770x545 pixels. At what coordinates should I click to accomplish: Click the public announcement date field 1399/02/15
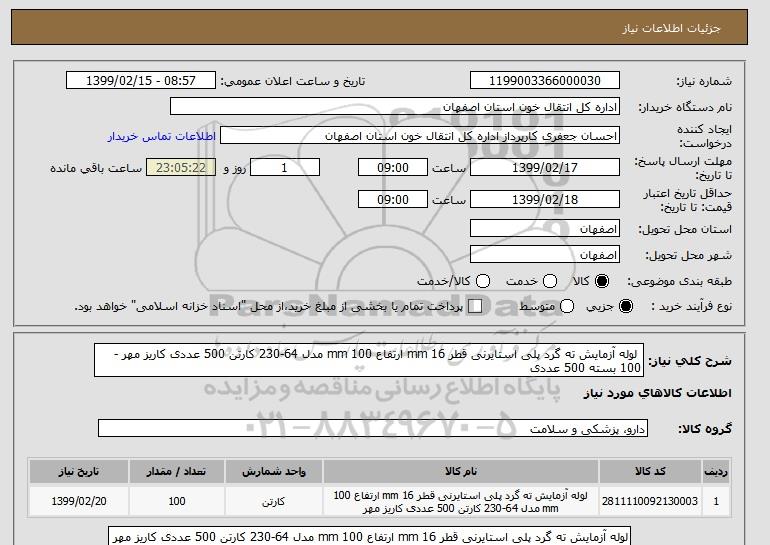point(141,81)
